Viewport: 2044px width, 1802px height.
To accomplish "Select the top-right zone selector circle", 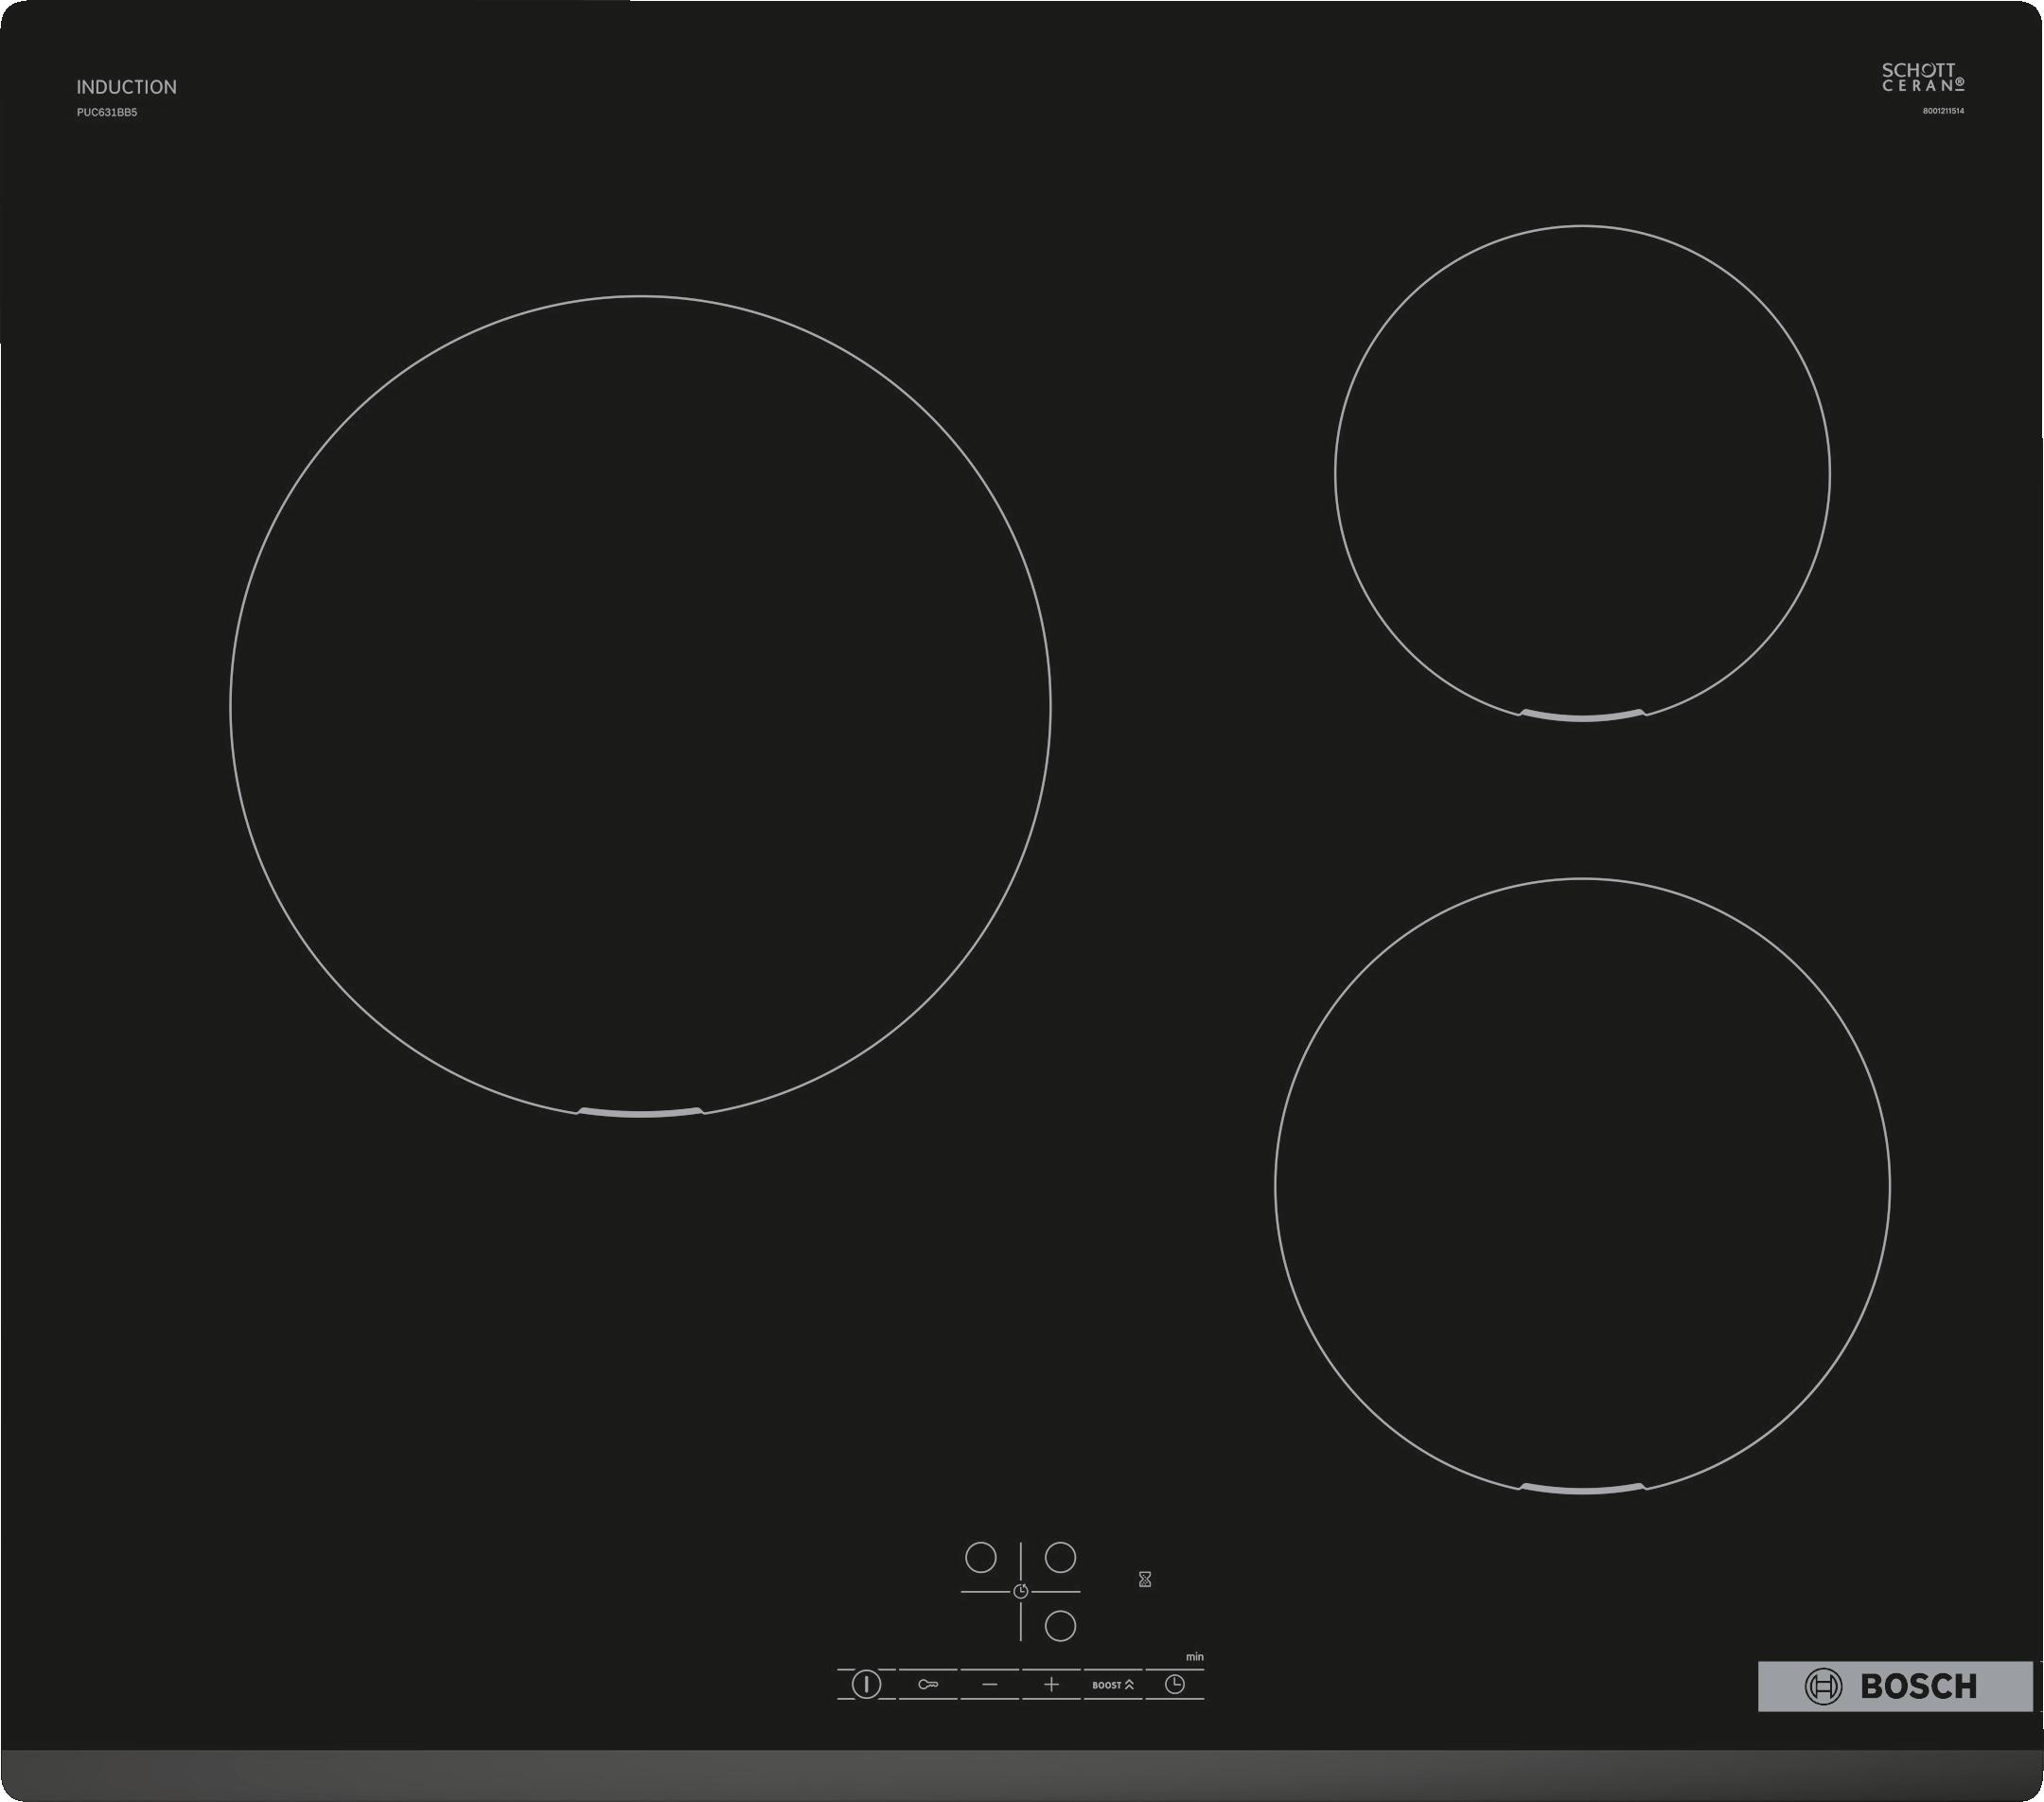I will 1060,1557.
